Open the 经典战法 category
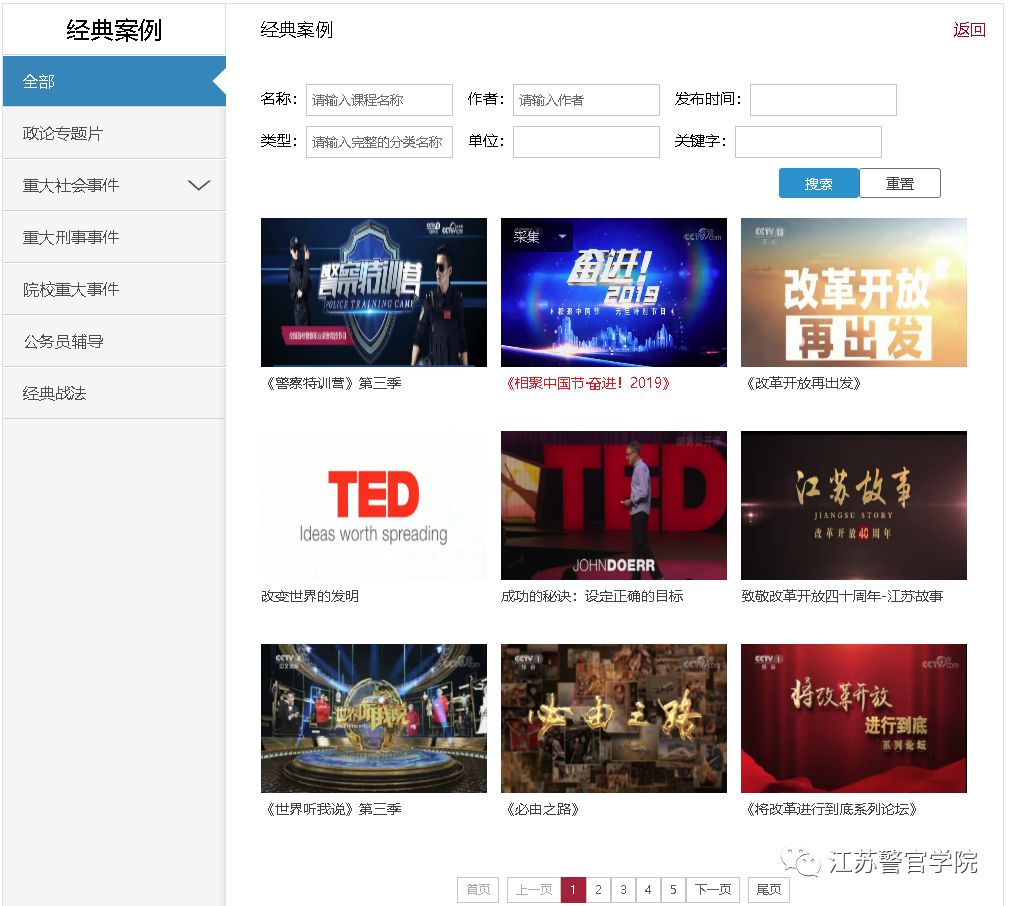This screenshot has height=906, width=1010. coord(114,393)
